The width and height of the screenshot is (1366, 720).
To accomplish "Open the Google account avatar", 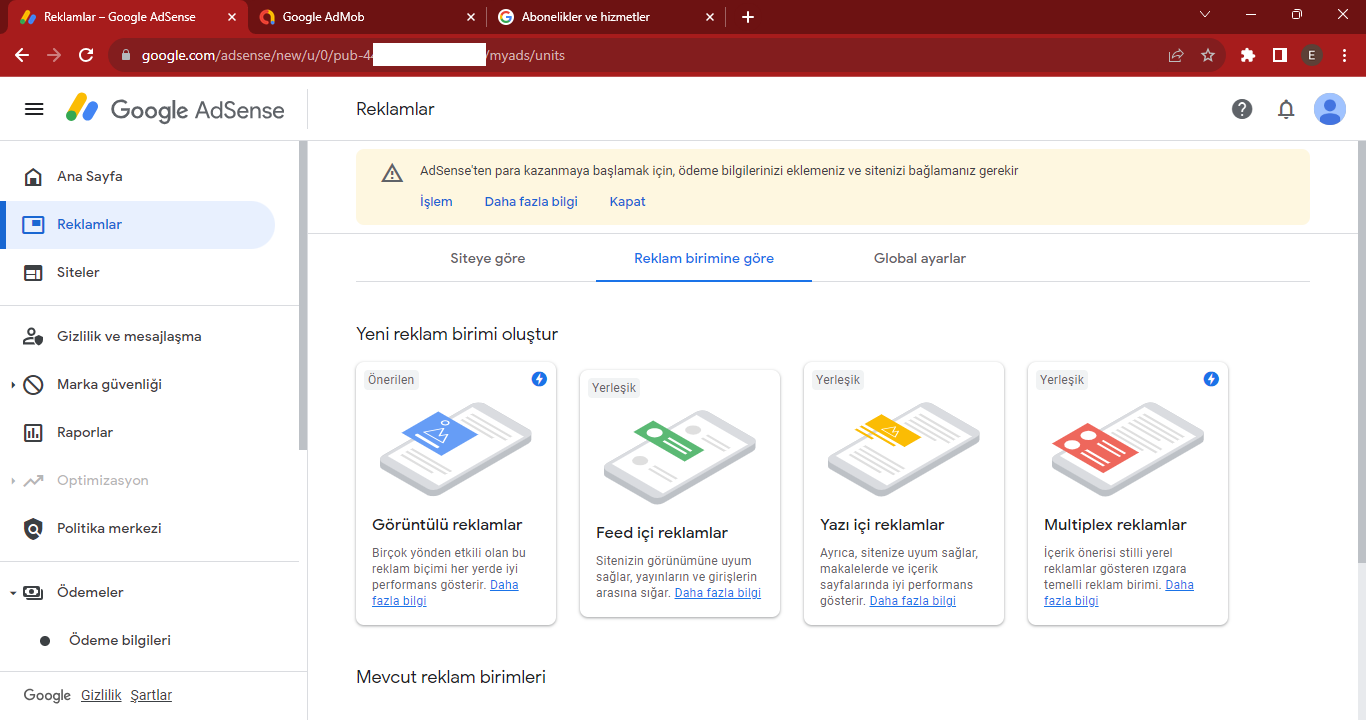I will click(x=1330, y=109).
